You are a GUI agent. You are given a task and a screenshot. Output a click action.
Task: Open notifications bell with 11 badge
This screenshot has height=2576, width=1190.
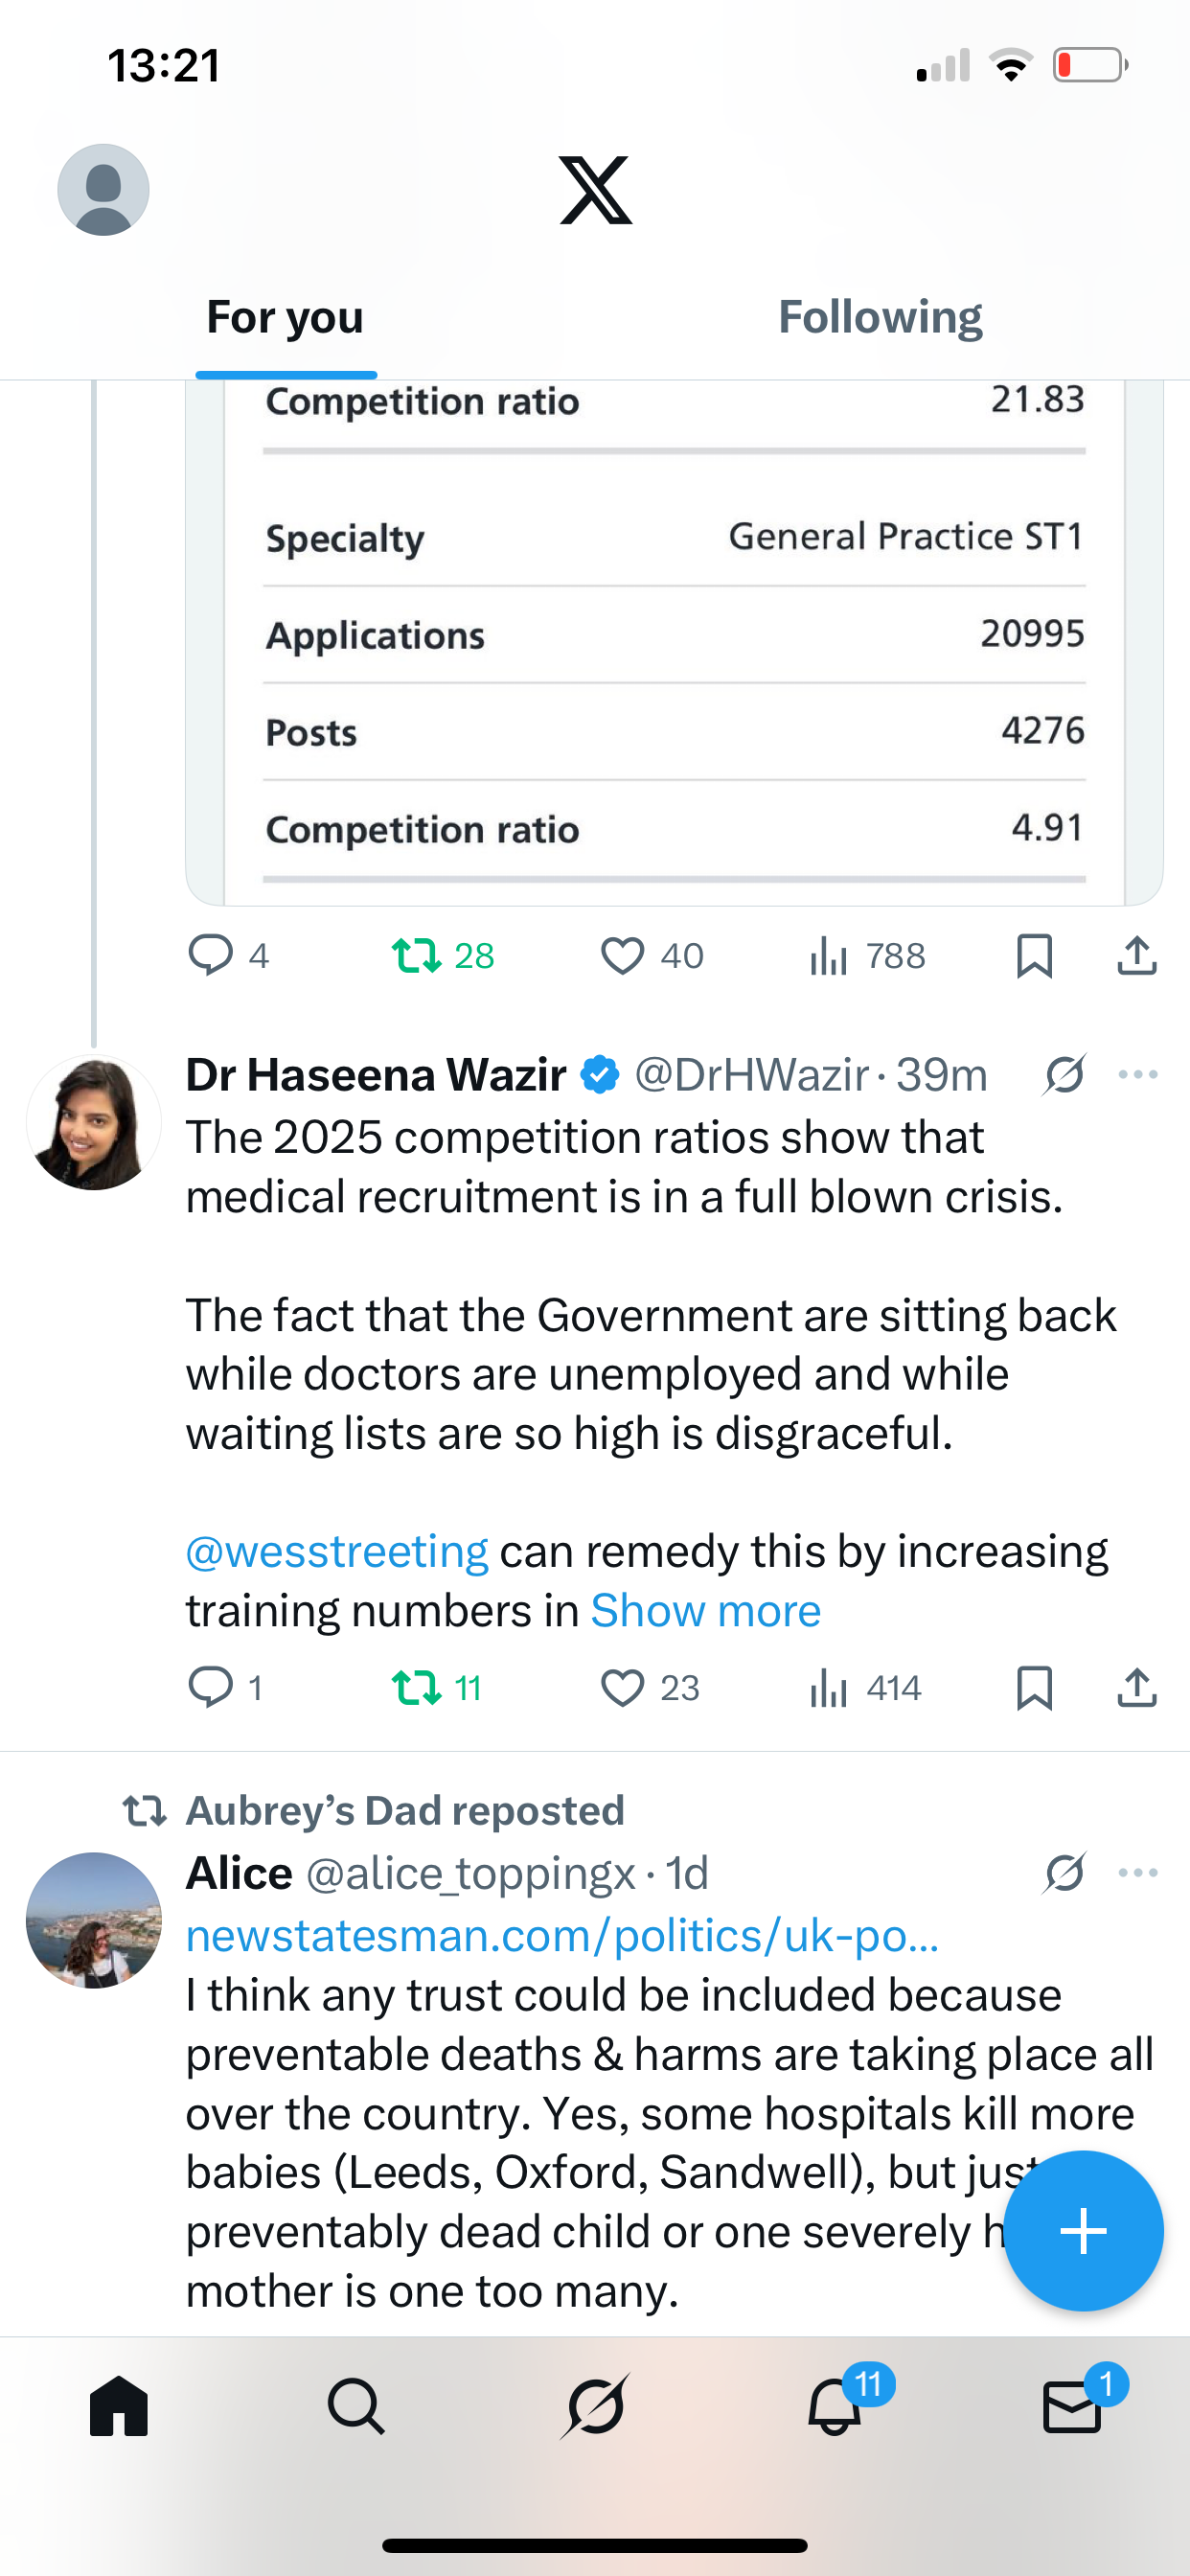coord(835,2405)
